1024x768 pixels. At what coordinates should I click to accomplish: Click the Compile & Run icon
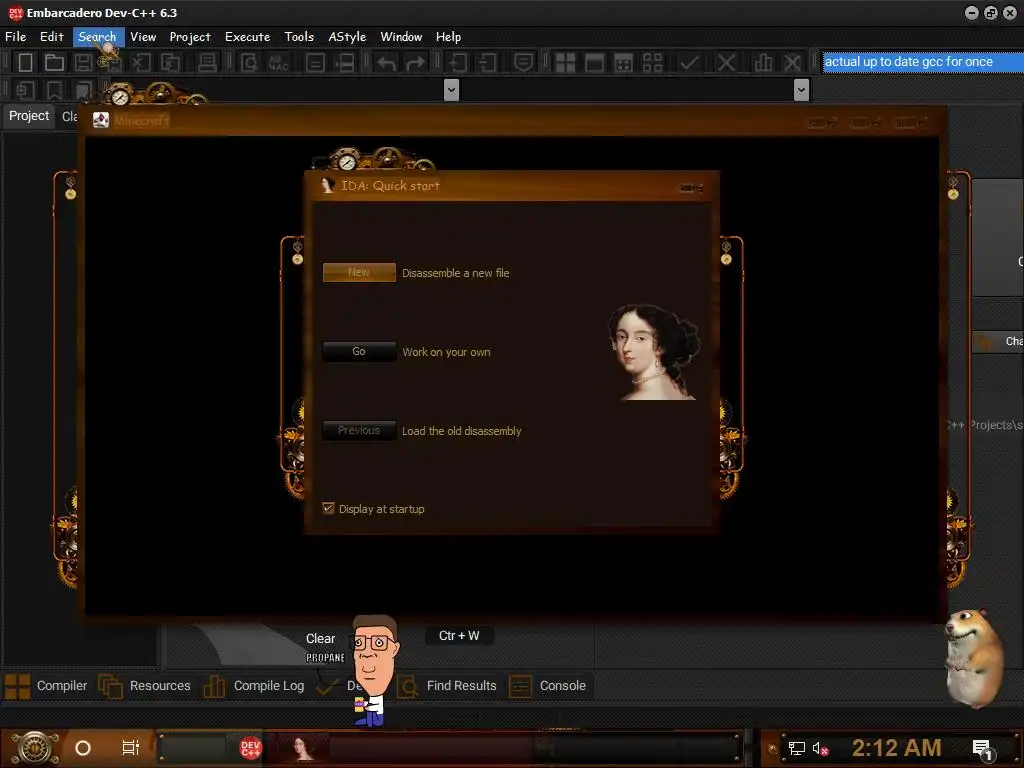click(624, 63)
